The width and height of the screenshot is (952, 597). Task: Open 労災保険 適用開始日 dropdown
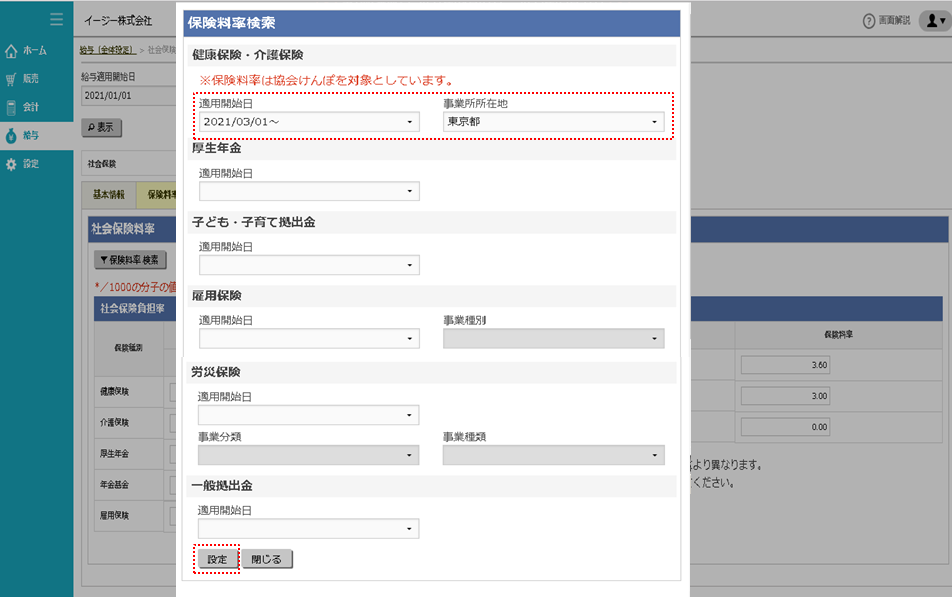click(x=309, y=415)
